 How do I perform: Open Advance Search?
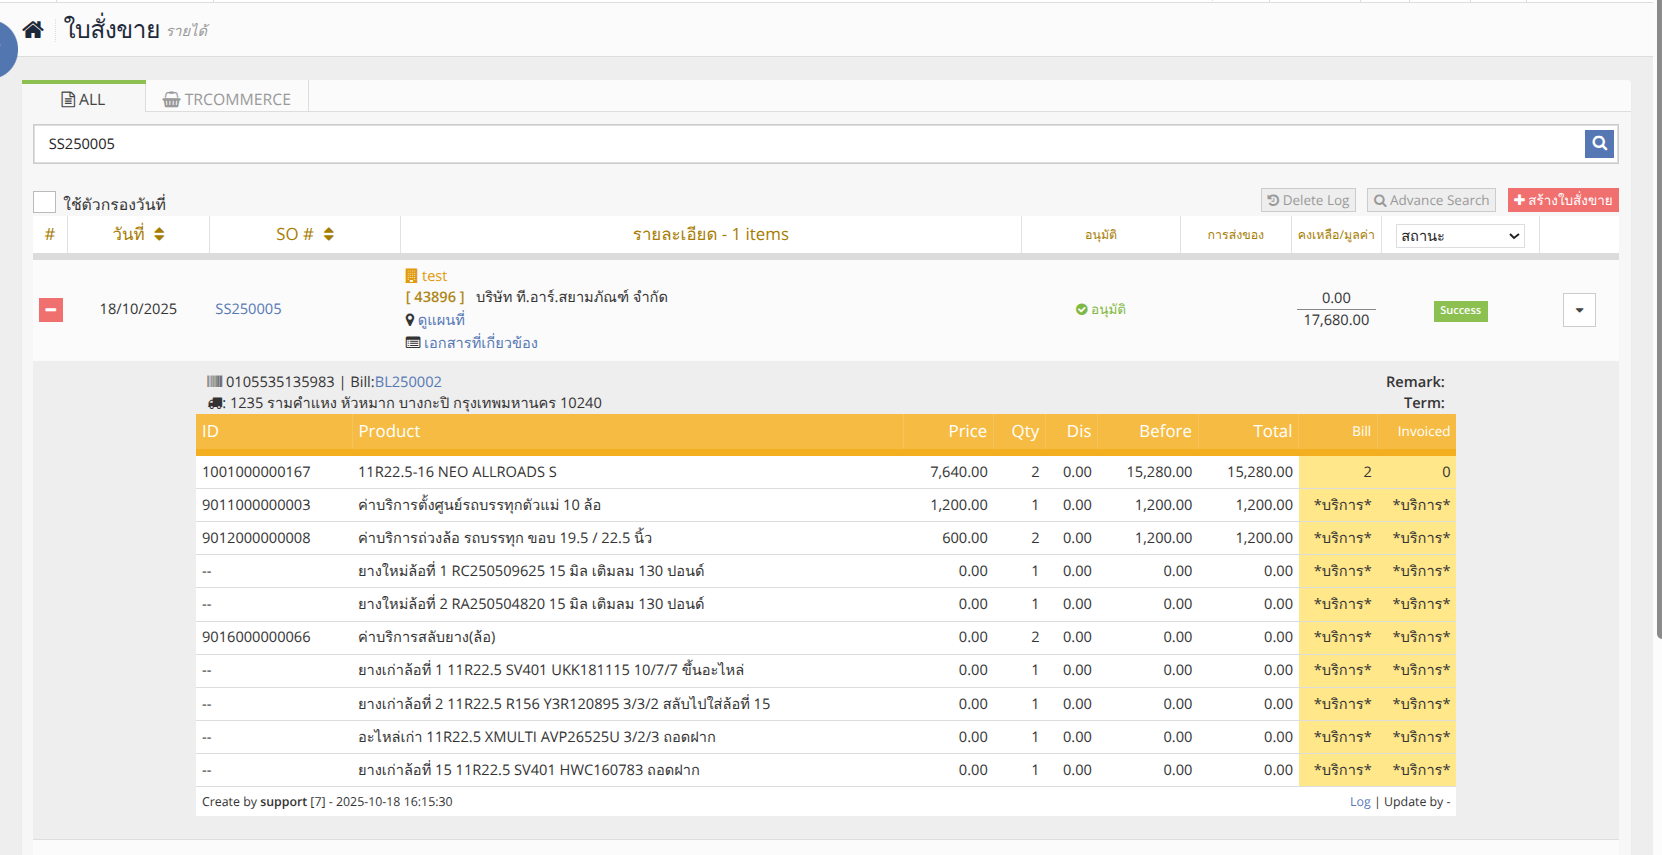click(1431, 200)
